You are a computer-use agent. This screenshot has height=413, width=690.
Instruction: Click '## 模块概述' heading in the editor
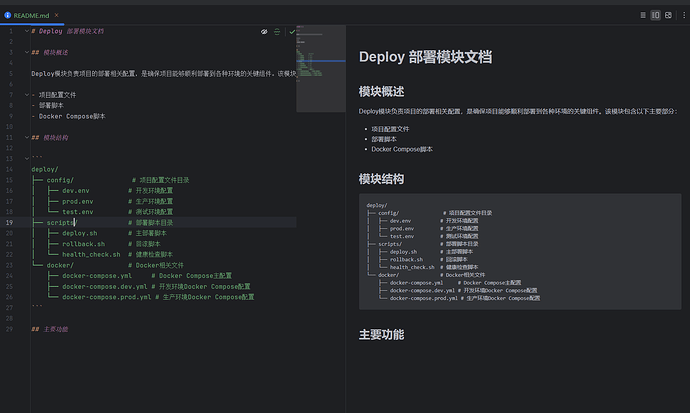pos(50,52)
